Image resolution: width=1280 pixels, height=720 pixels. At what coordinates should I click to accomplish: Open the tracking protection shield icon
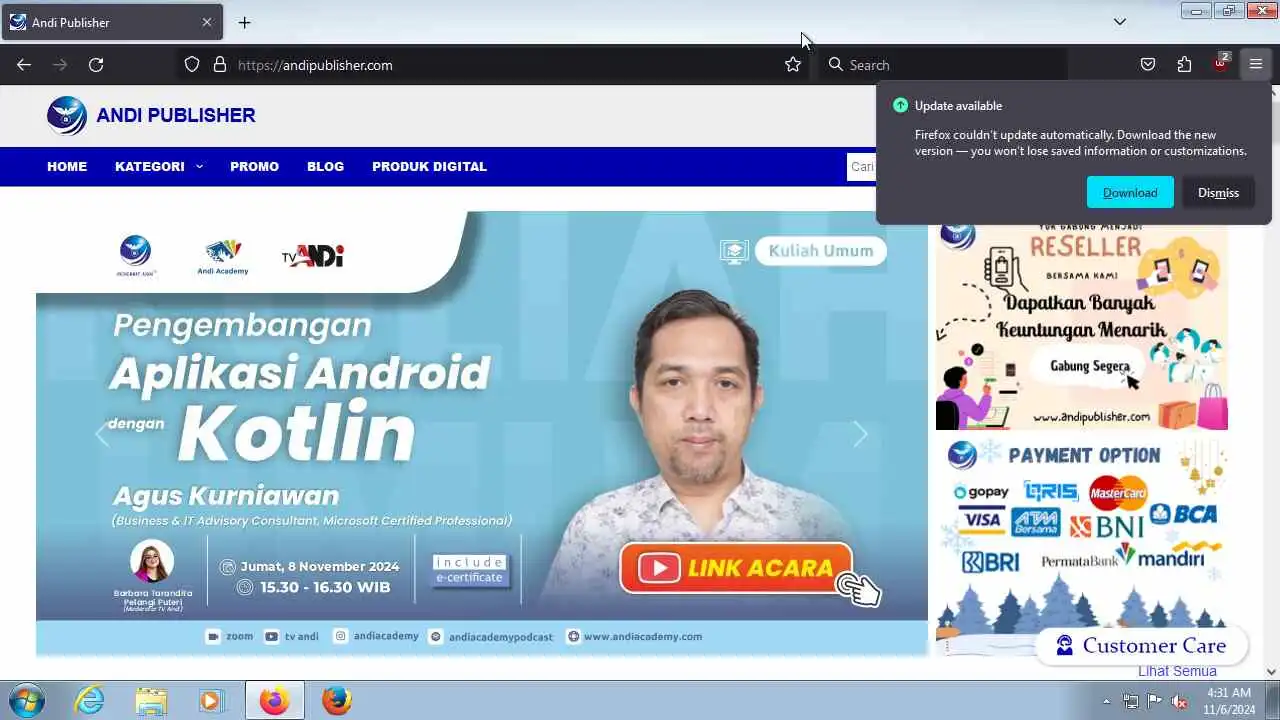(192, 65)
